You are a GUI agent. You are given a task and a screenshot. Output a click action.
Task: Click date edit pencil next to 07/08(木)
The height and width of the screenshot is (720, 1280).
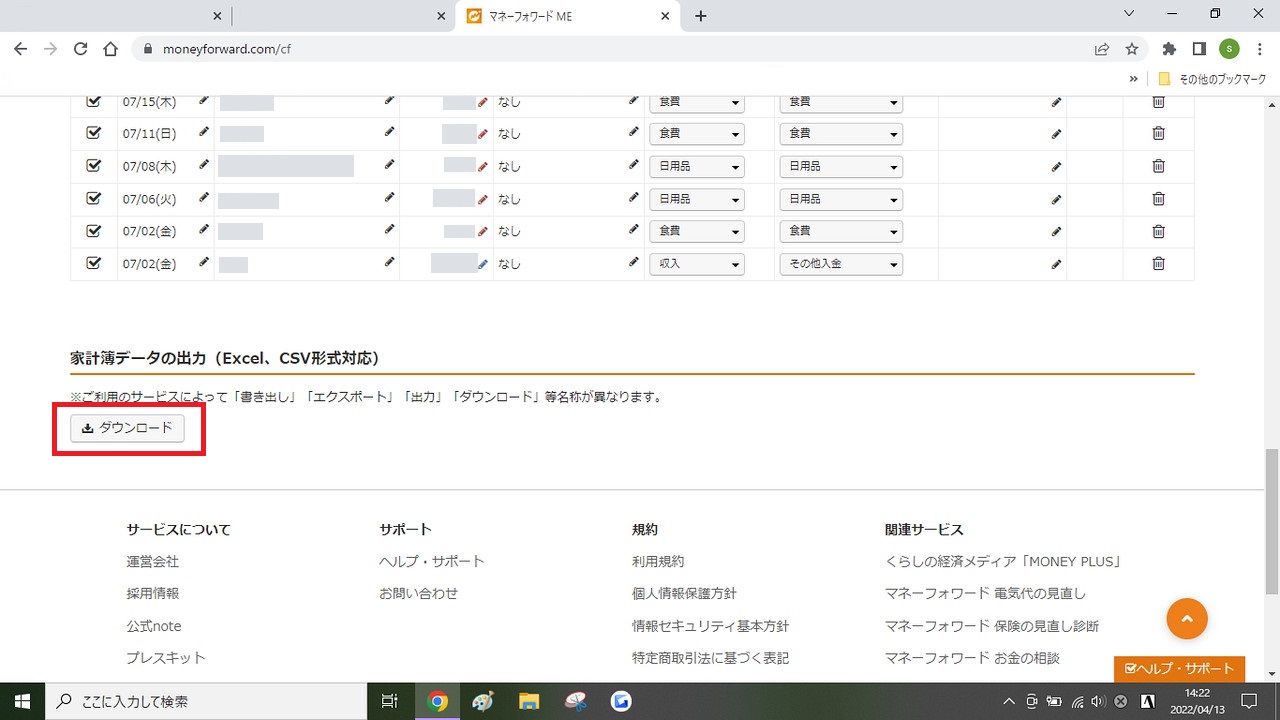[x=204, y=165]
